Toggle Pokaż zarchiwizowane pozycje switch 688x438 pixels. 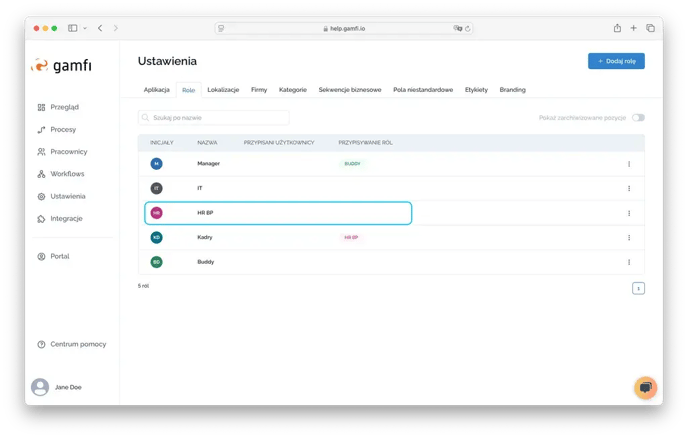638,118
